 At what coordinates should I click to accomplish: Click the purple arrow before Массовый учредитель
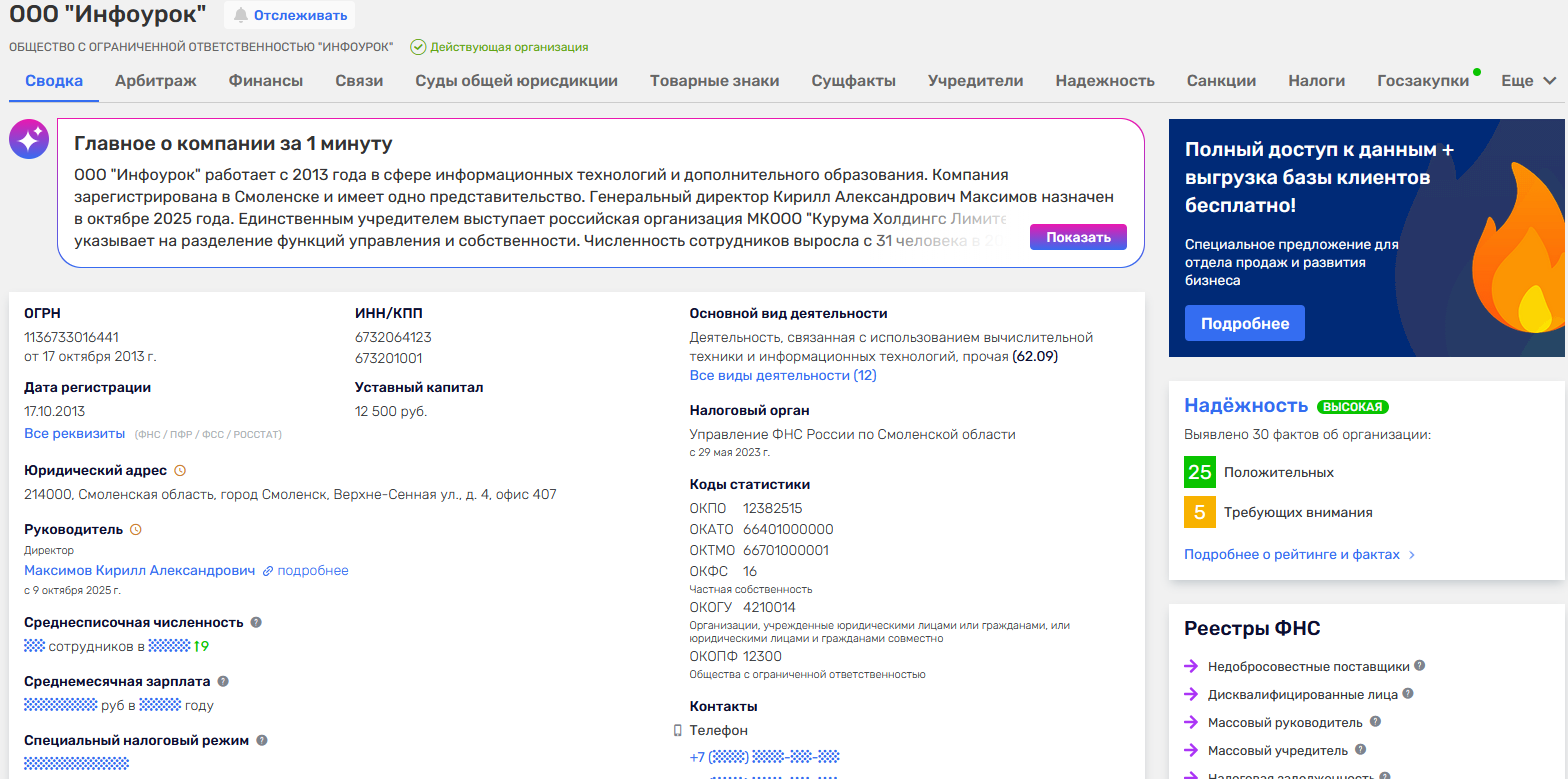(1191, 750)
